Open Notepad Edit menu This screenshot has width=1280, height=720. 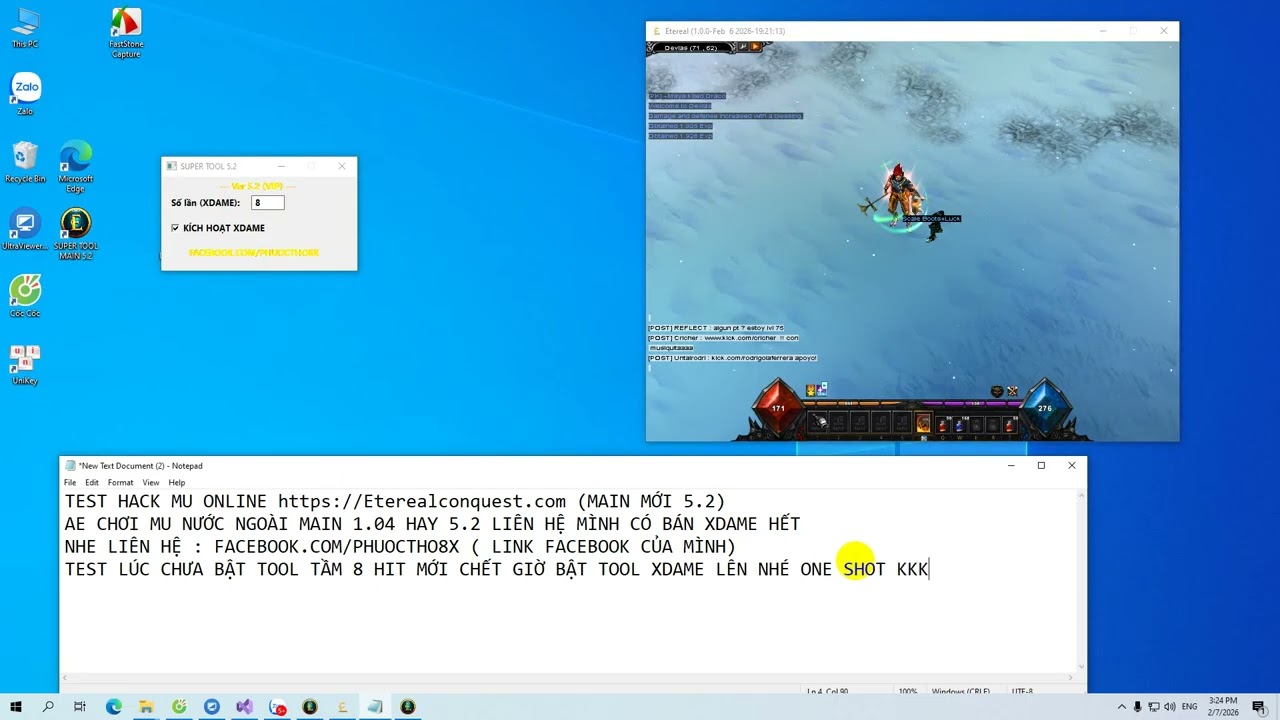pos(92,482)
